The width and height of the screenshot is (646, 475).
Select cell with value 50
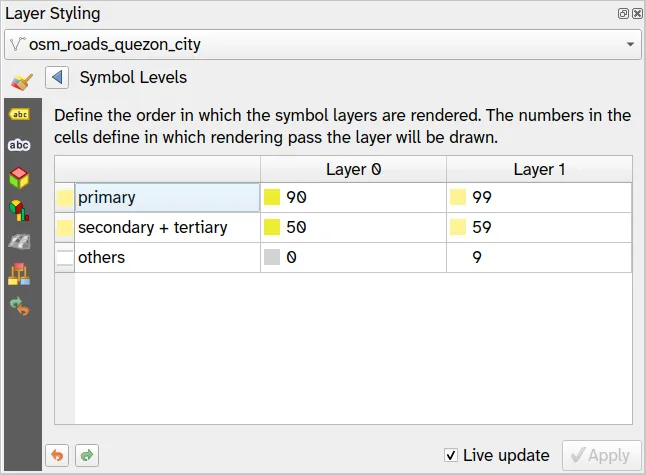click(x=353, y=227)
